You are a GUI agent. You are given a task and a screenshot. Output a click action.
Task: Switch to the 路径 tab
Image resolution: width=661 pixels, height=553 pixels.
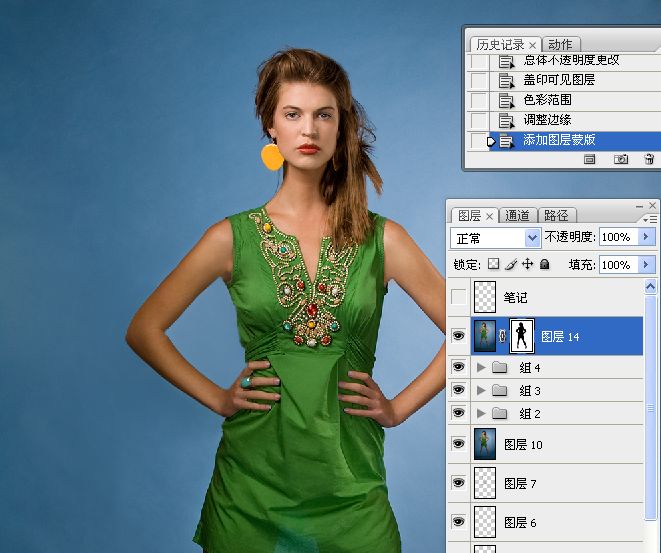click(x=556, y=215)
